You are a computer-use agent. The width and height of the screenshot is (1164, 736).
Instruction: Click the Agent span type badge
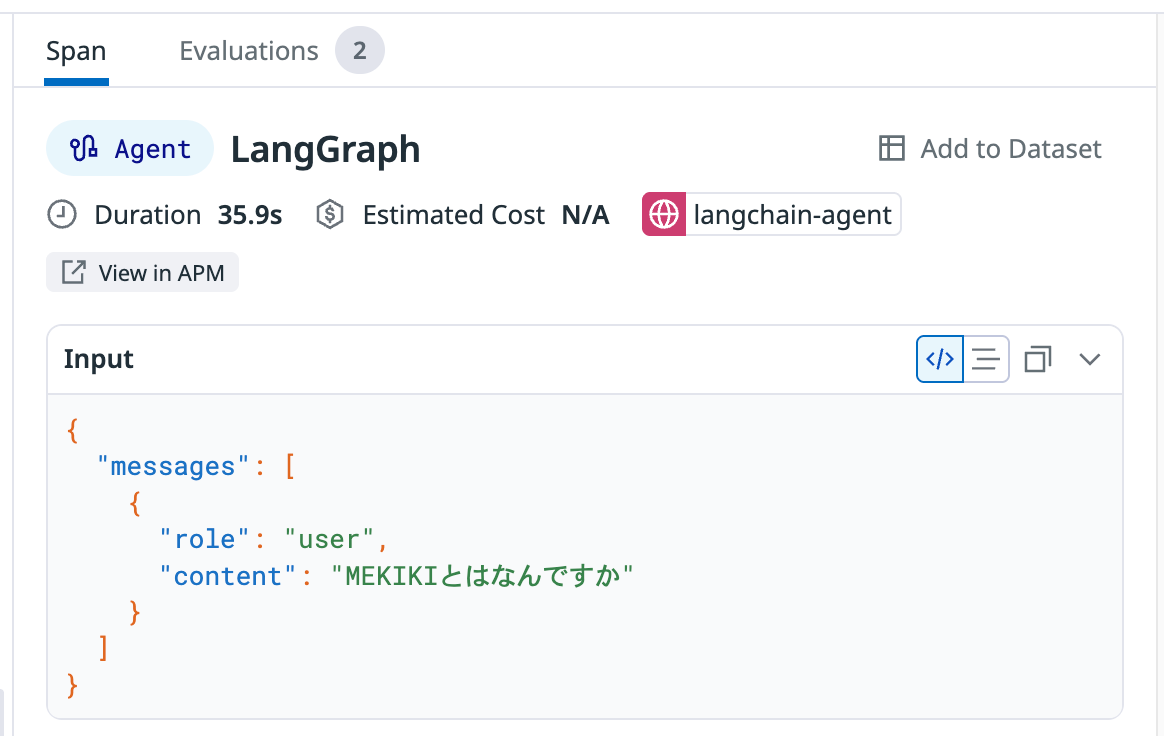130,149
